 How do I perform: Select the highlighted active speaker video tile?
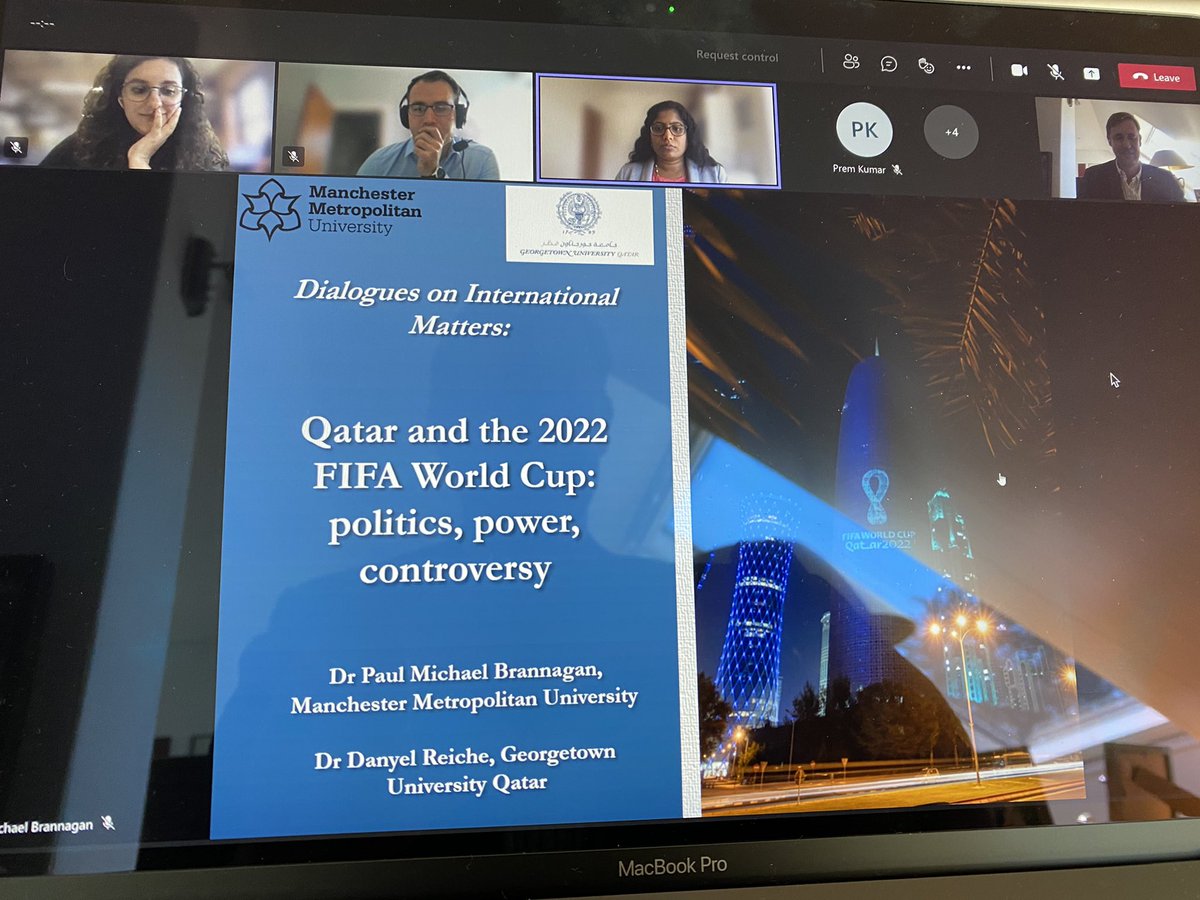click(657, 131)
